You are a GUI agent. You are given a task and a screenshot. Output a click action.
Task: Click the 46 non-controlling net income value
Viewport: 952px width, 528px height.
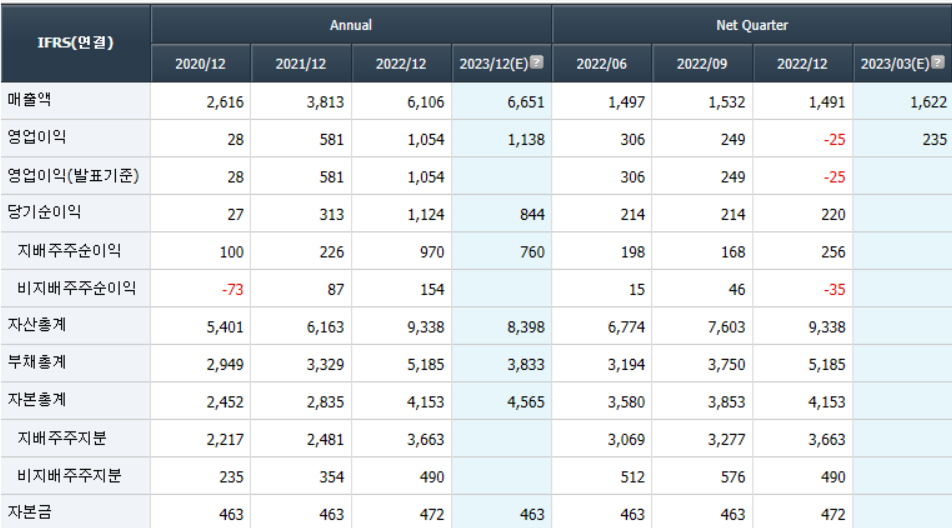click(737, 289)
